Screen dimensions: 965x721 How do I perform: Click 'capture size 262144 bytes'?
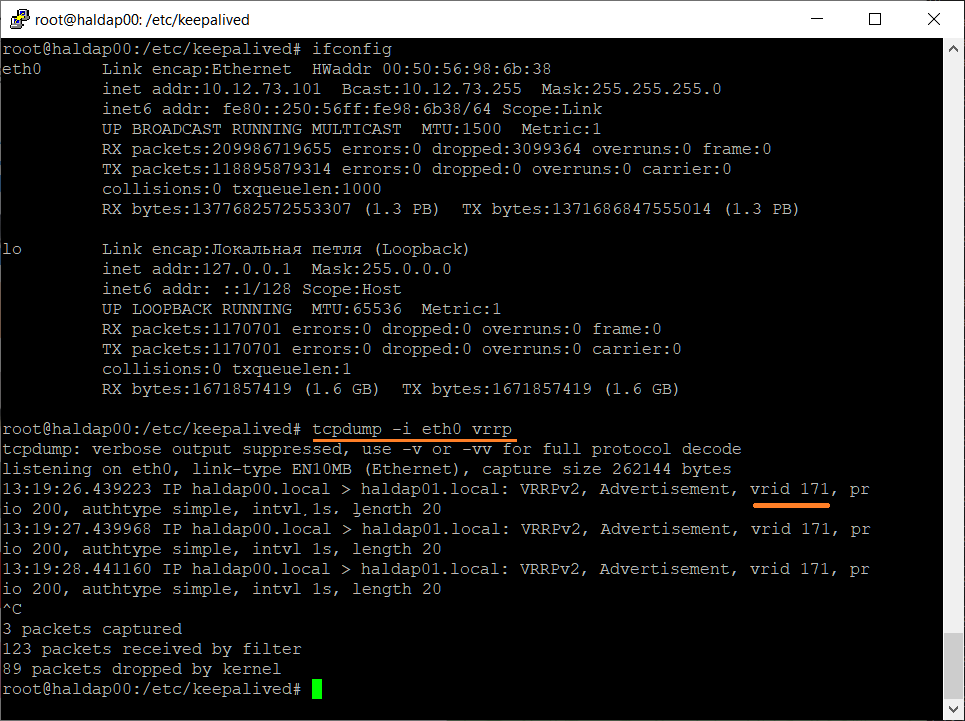tap(607, 469)
